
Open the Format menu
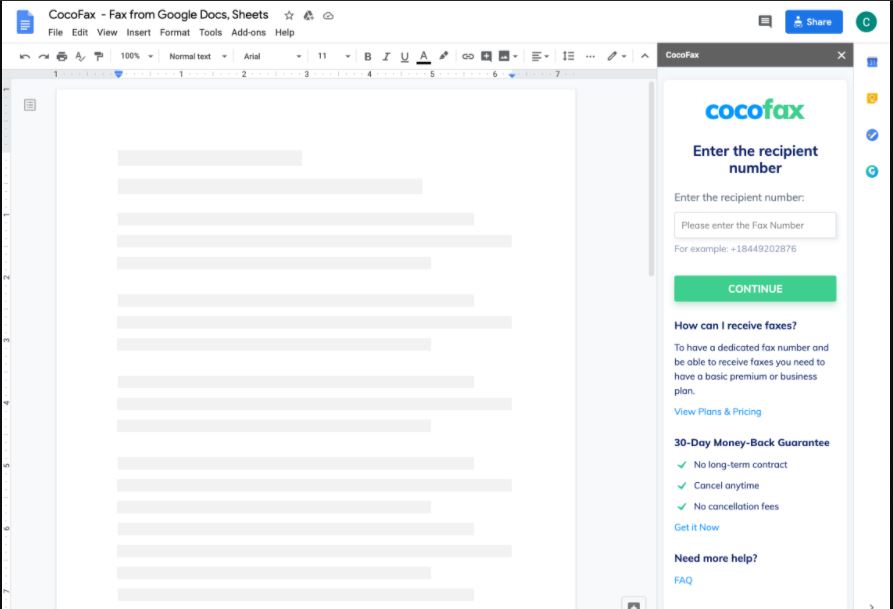pos(175,32)
